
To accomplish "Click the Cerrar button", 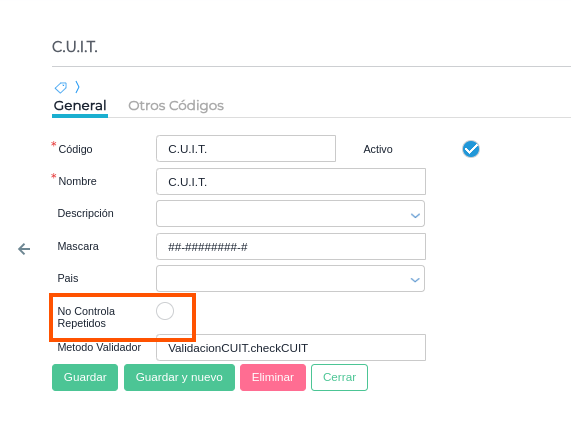I will [339, 378].
